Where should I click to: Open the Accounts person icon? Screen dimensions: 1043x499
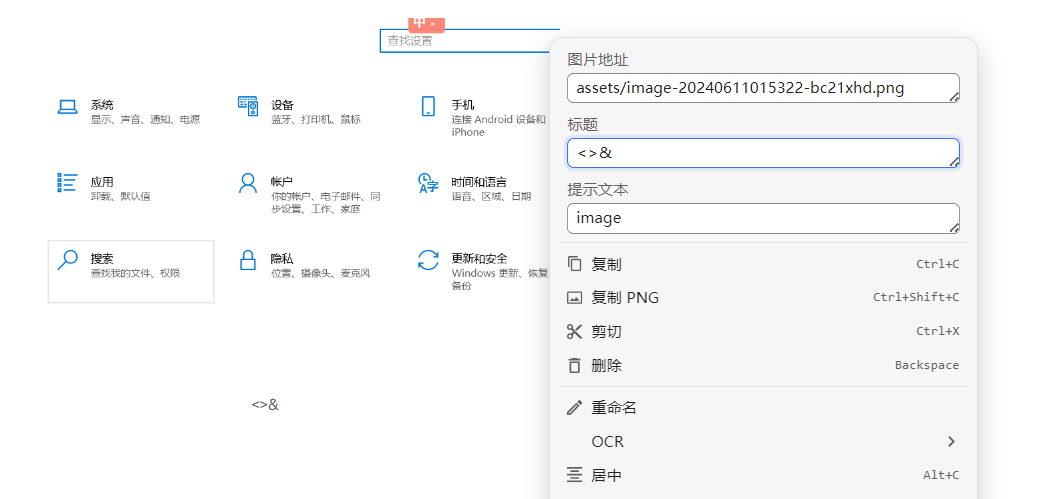point(248,183)
